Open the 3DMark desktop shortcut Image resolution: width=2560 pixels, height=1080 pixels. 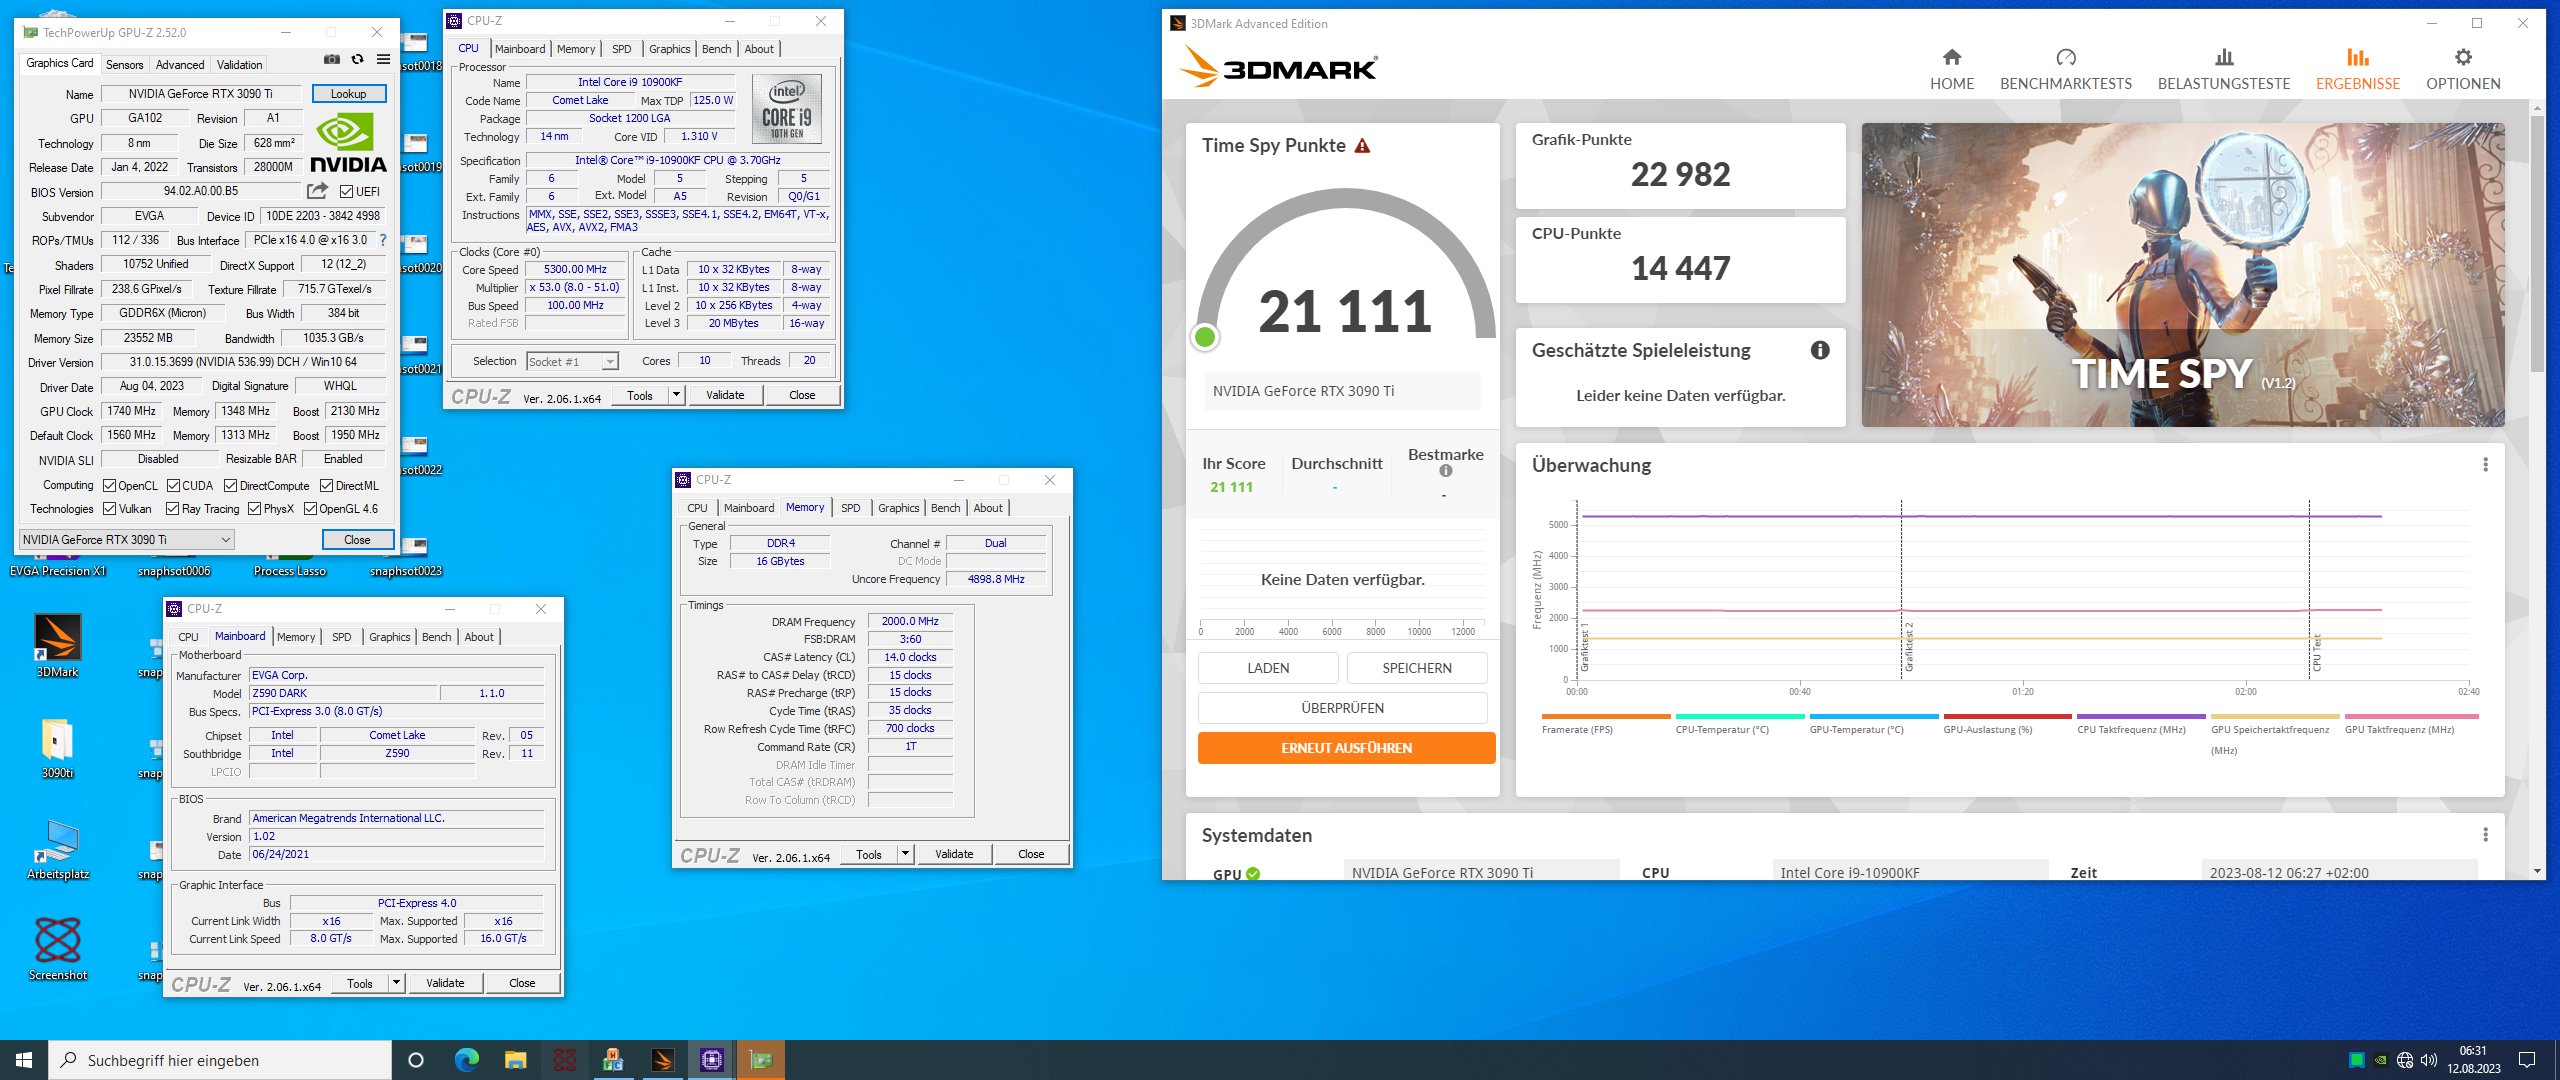tap(57, 646)
